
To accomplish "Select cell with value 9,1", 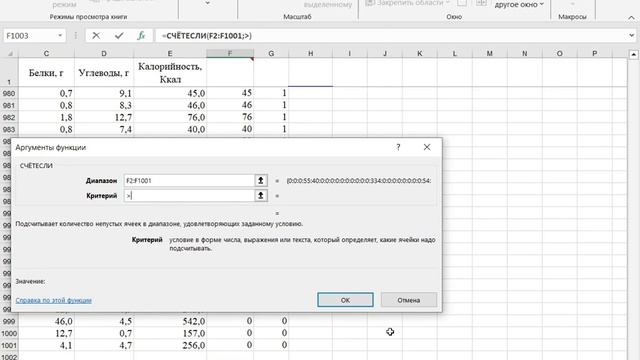I will click(x=104, y=93).
